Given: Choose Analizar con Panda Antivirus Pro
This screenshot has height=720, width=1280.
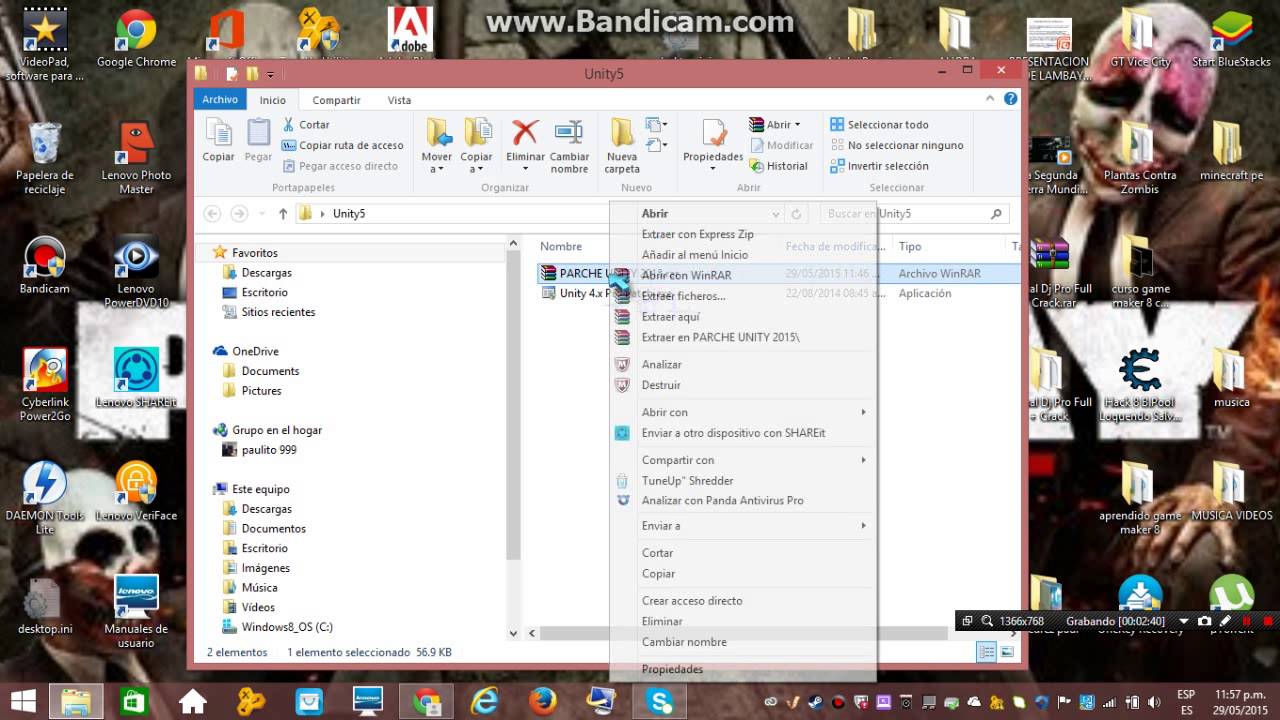Looking at the screenshot, I should pos(743,500).
